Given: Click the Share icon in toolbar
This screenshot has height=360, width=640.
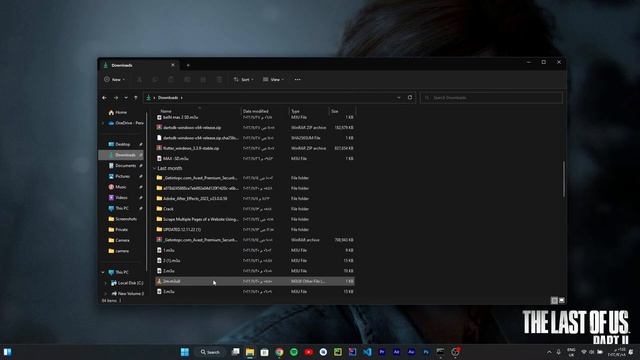Looking at the screenshot, I should pos(203,80).
